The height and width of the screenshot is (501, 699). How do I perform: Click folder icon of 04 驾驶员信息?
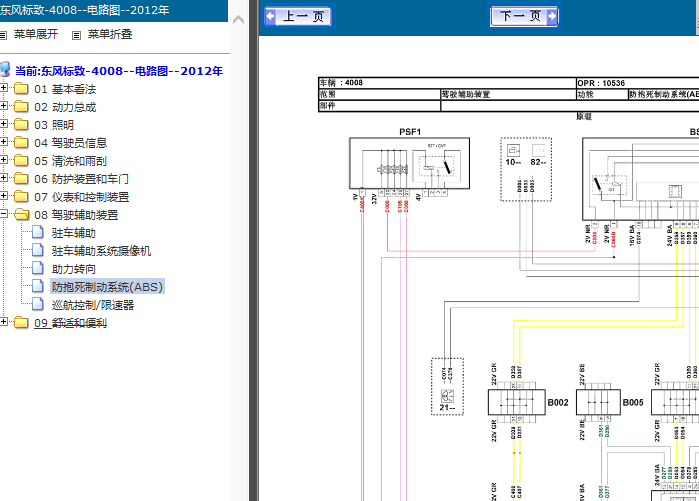(21, 143)
